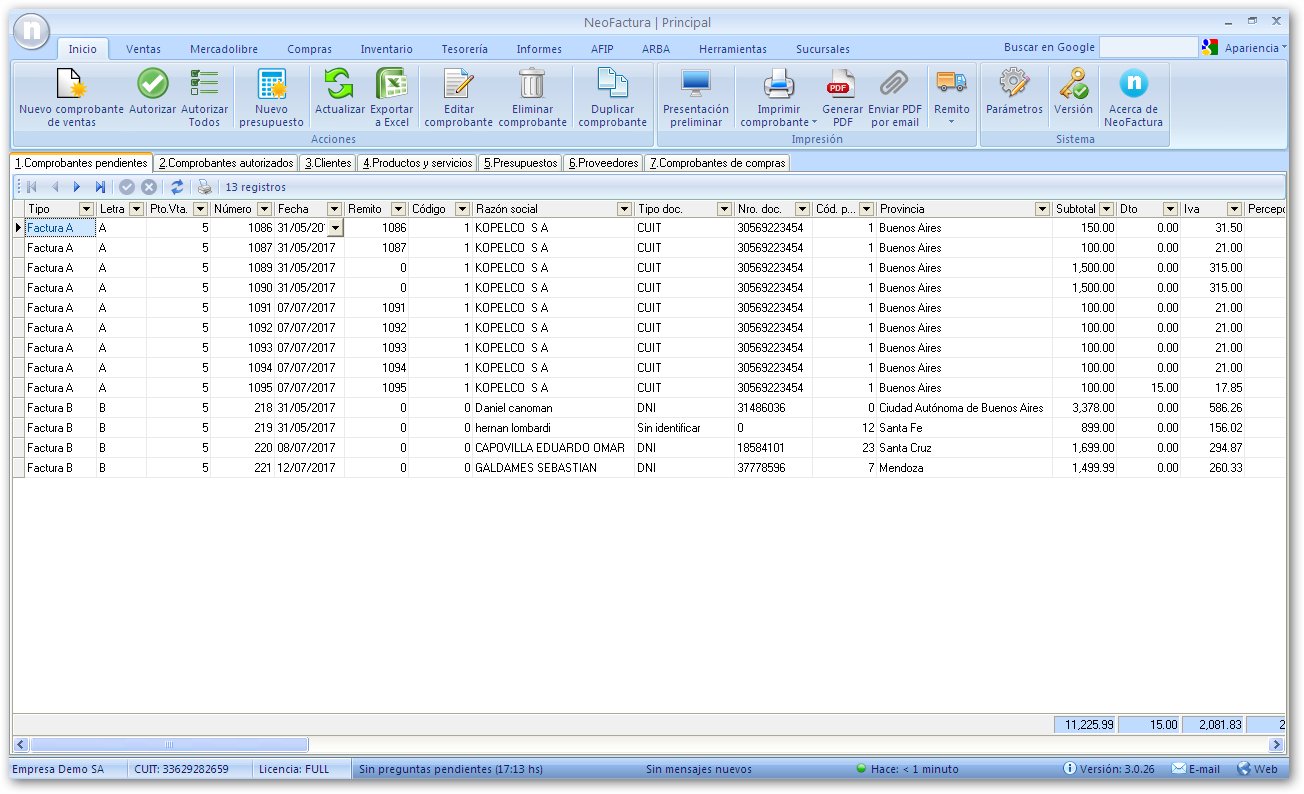Open the Comprobantes autorizados tab
The height and width of the screenshot is (794, 1304).
[227, 163]
